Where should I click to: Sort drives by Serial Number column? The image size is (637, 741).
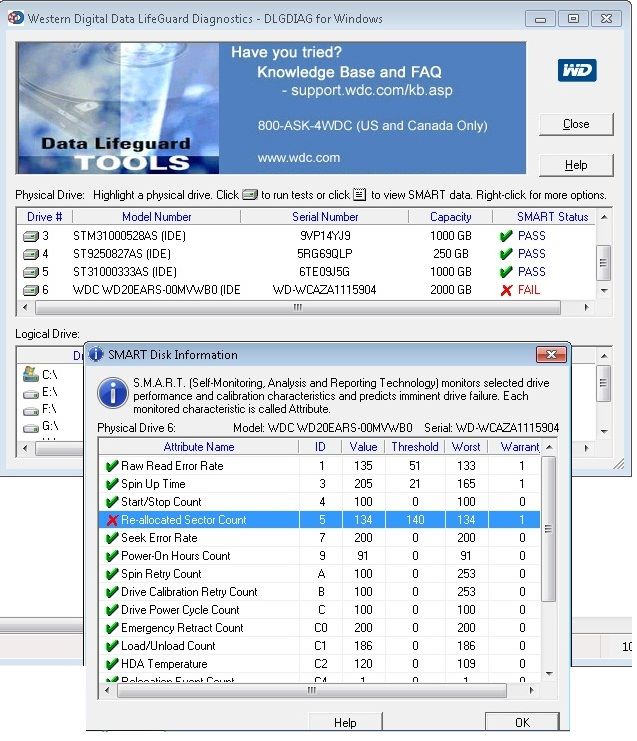325,217
